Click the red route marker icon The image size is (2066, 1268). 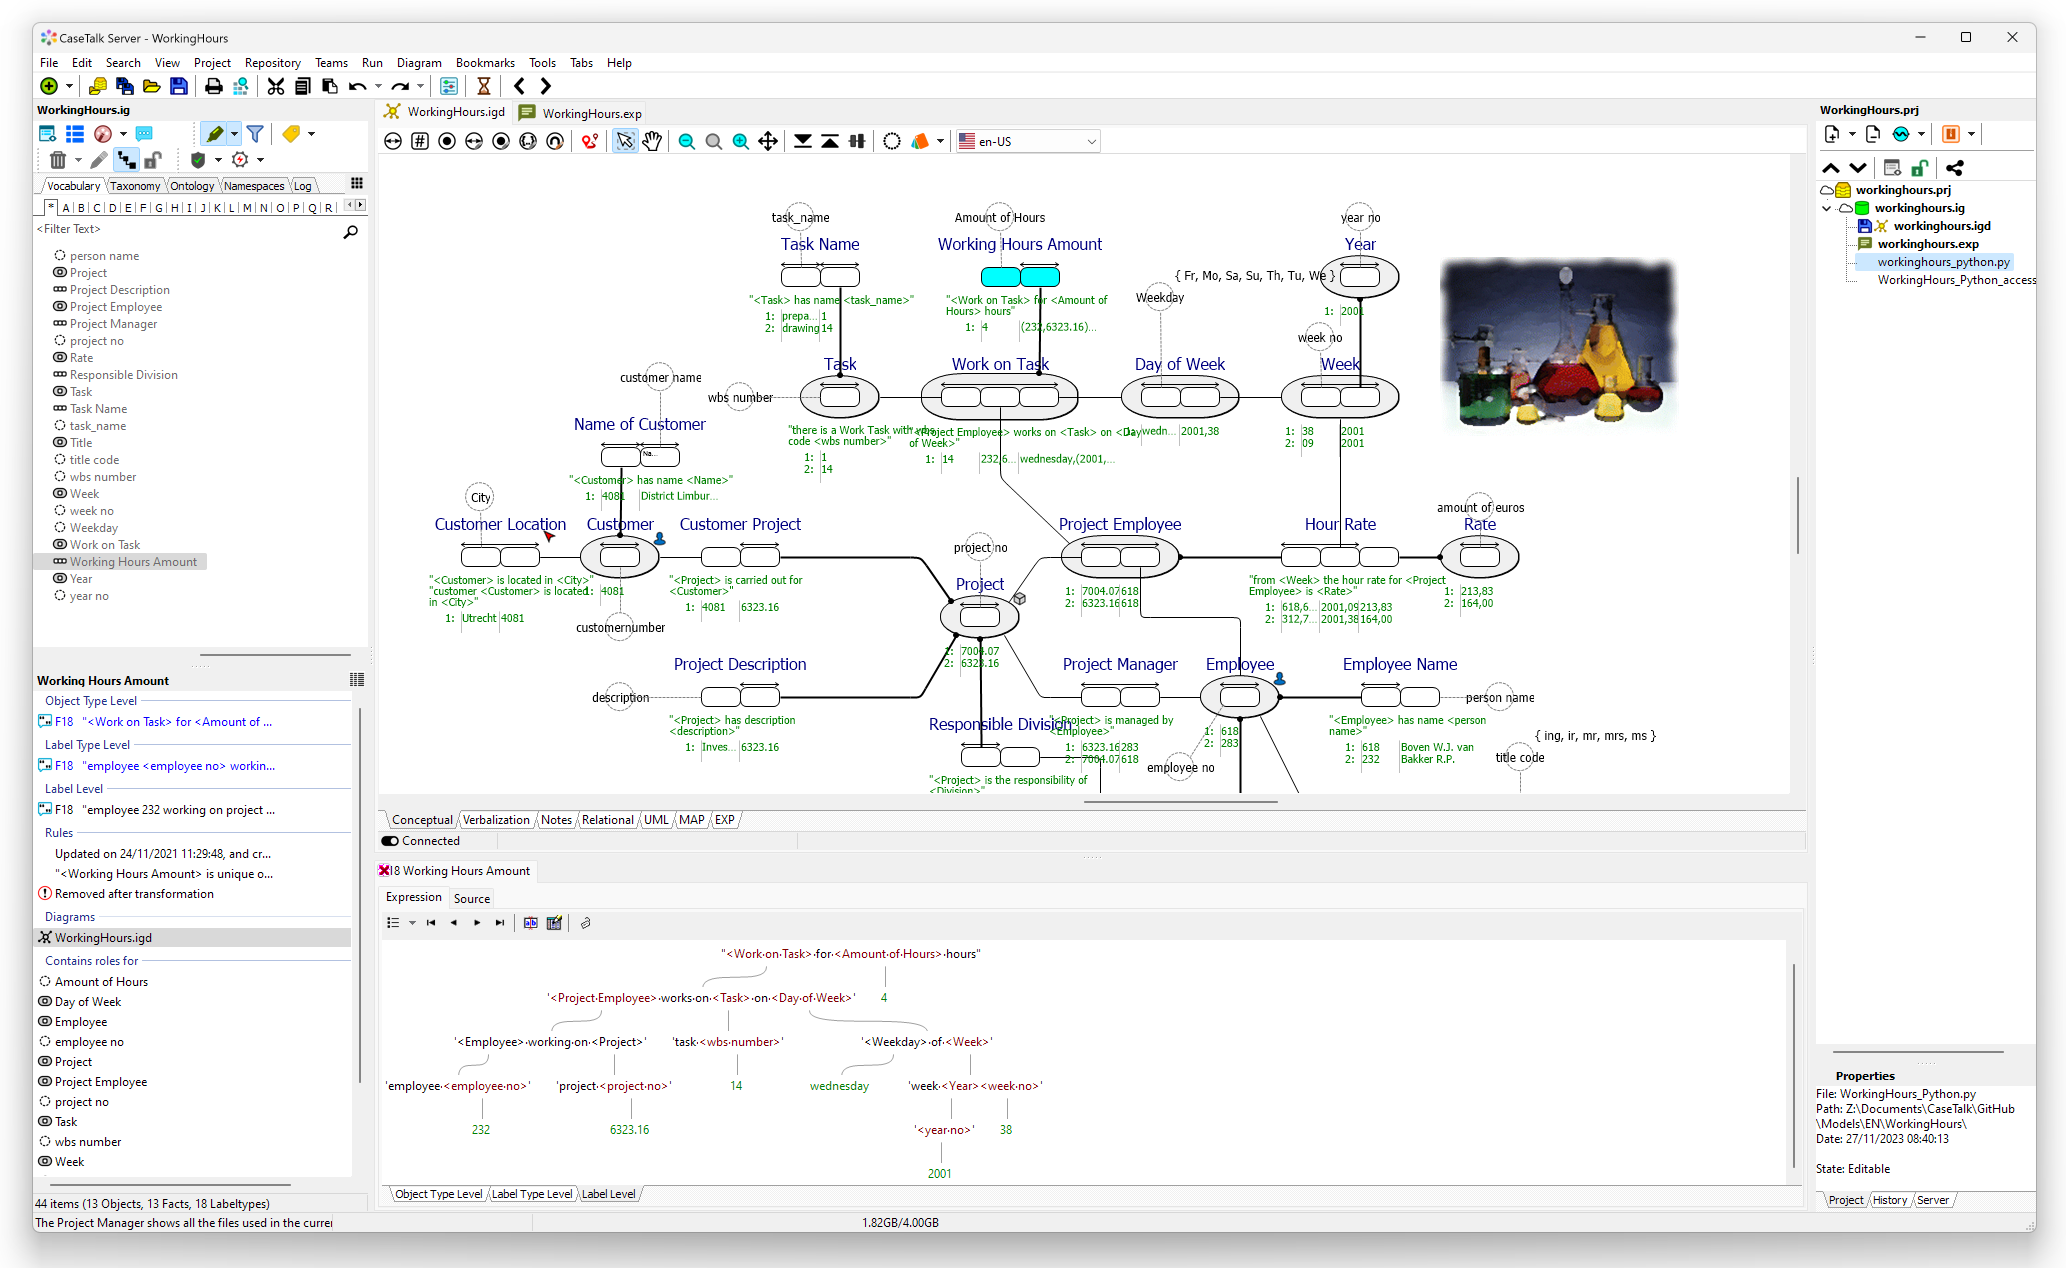click(590, 141)
